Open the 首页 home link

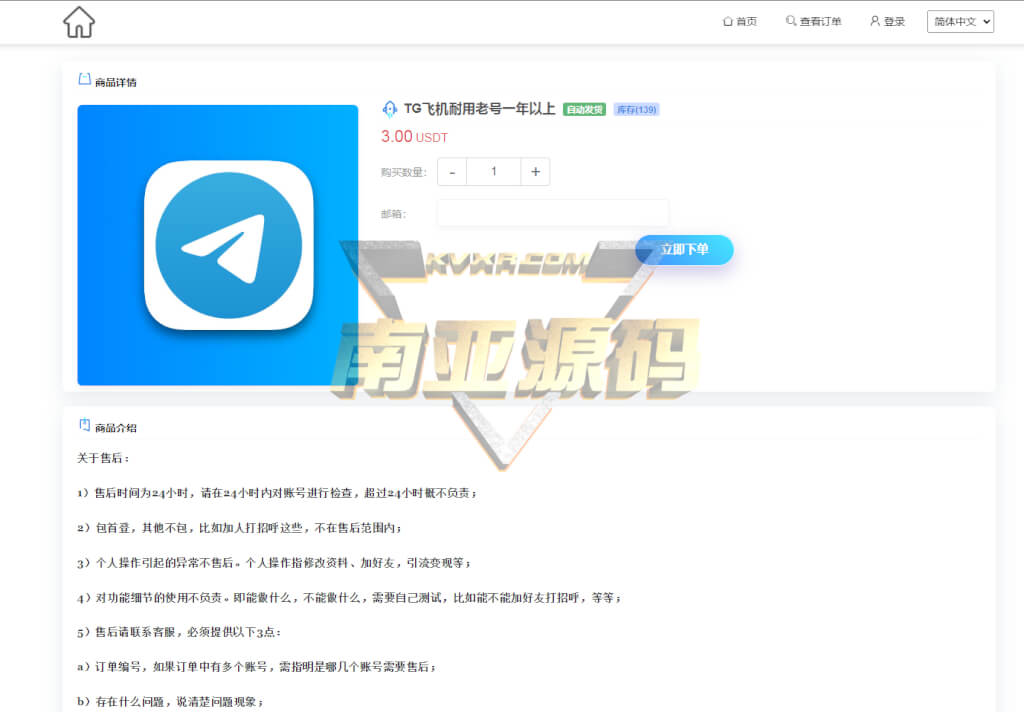click(x=740, y=22)
